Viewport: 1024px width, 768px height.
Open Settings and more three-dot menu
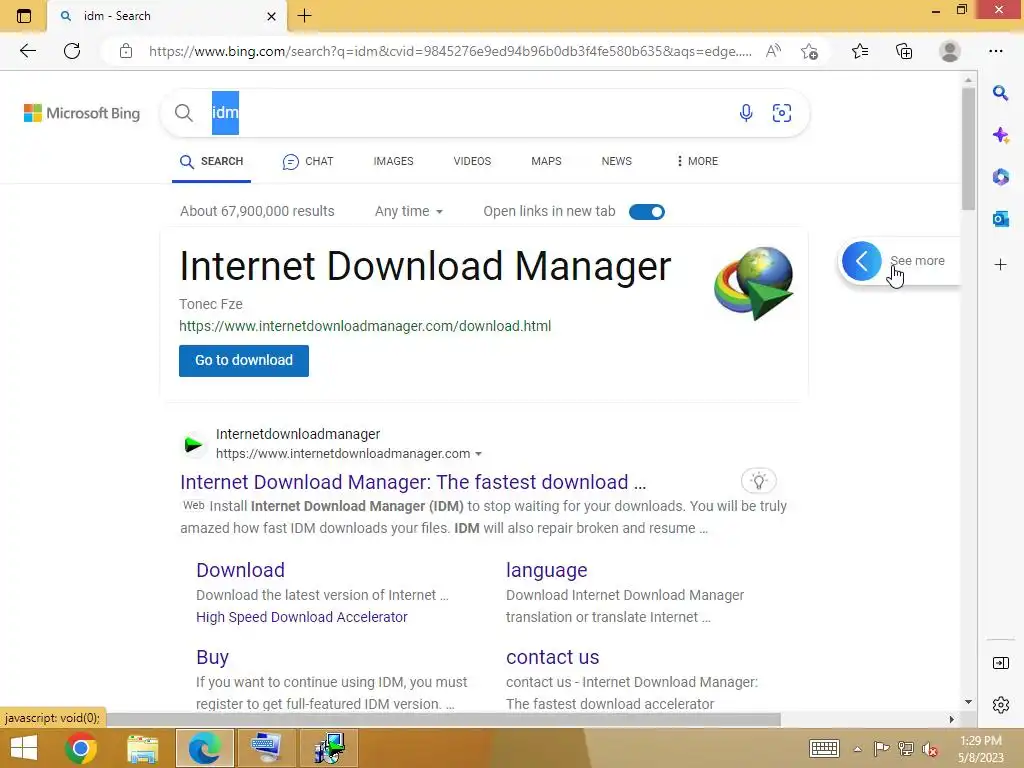tap(995, 51)
